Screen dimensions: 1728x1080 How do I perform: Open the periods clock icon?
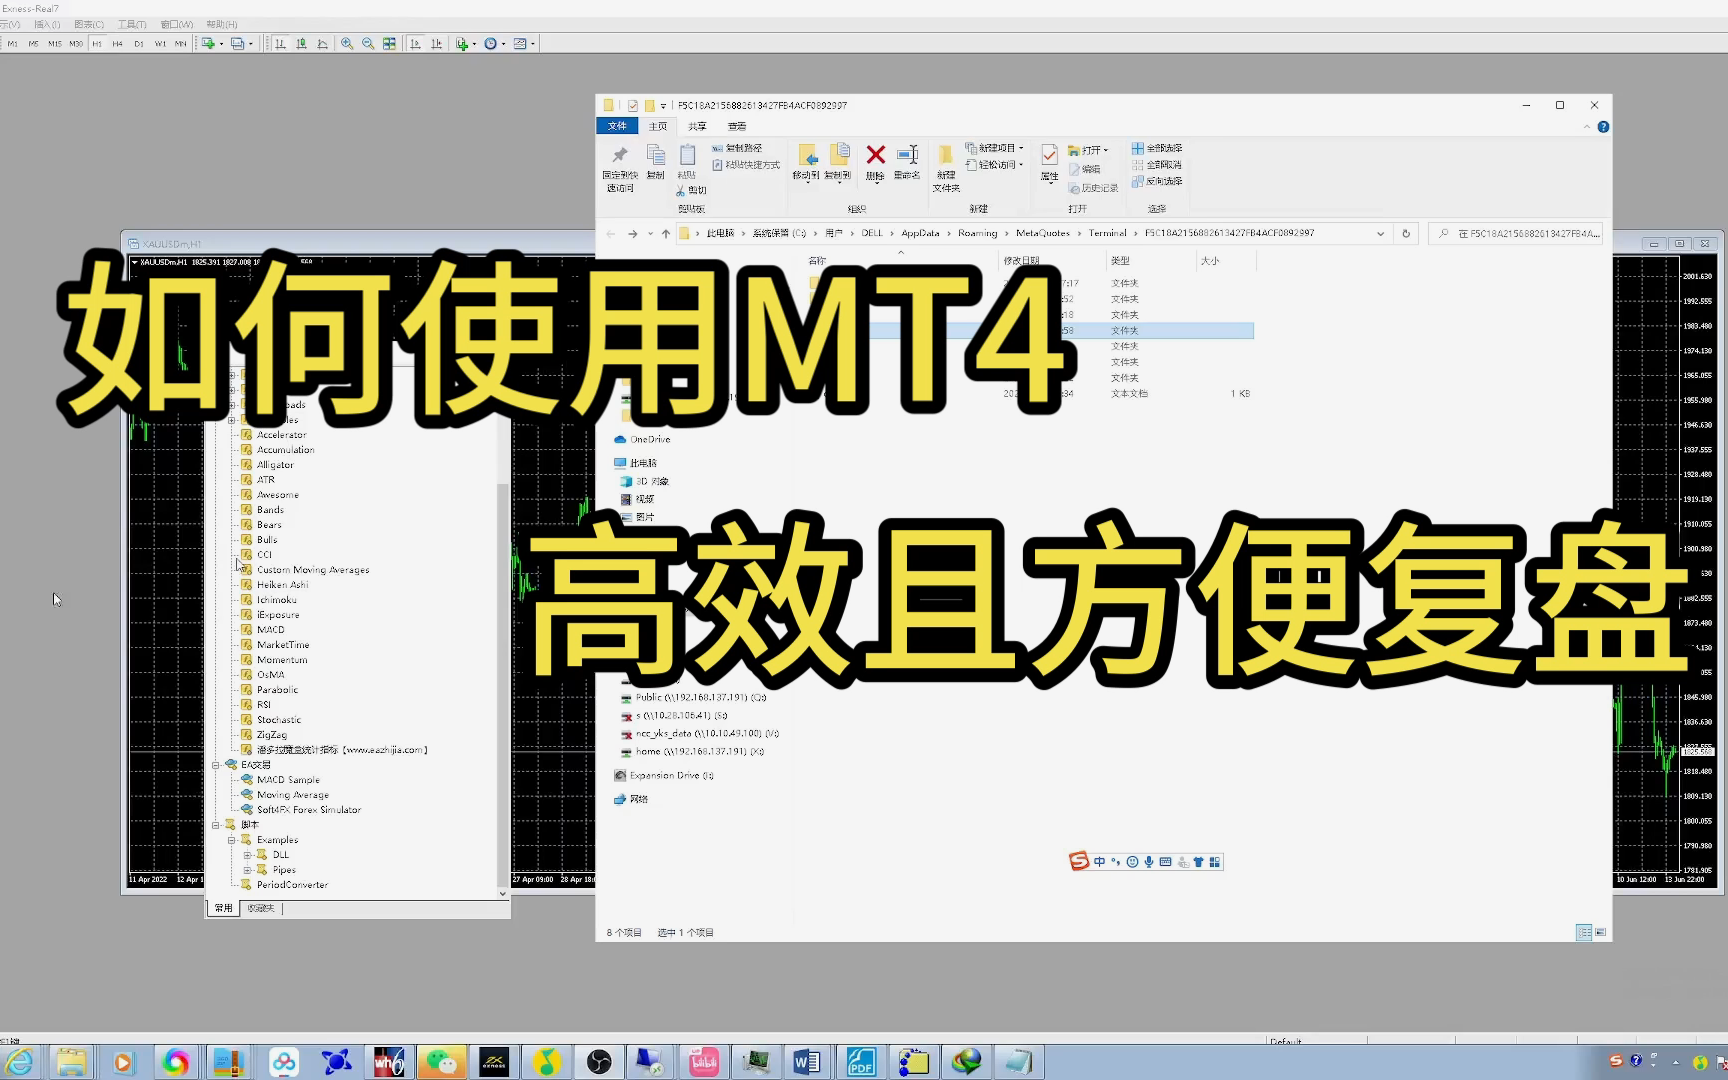click(490, 44)
